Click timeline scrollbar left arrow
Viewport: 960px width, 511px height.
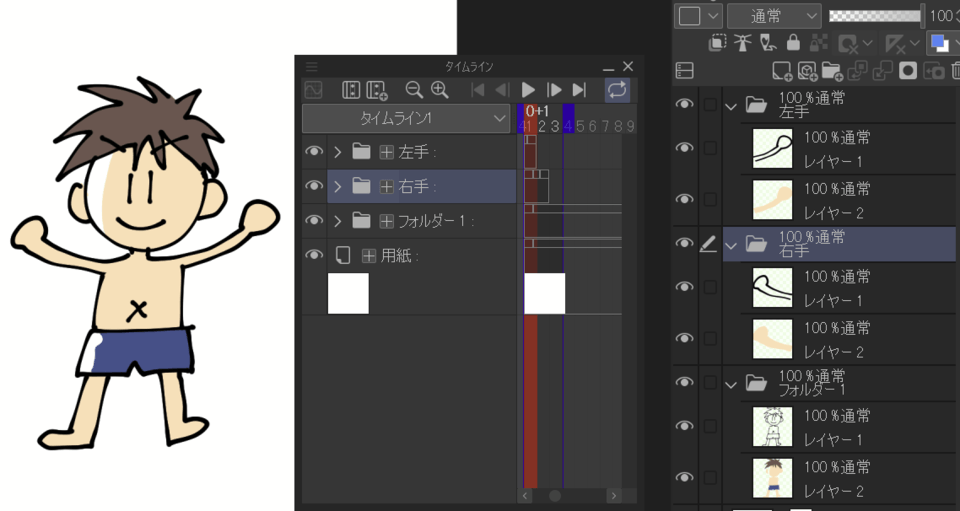[526, 495]
